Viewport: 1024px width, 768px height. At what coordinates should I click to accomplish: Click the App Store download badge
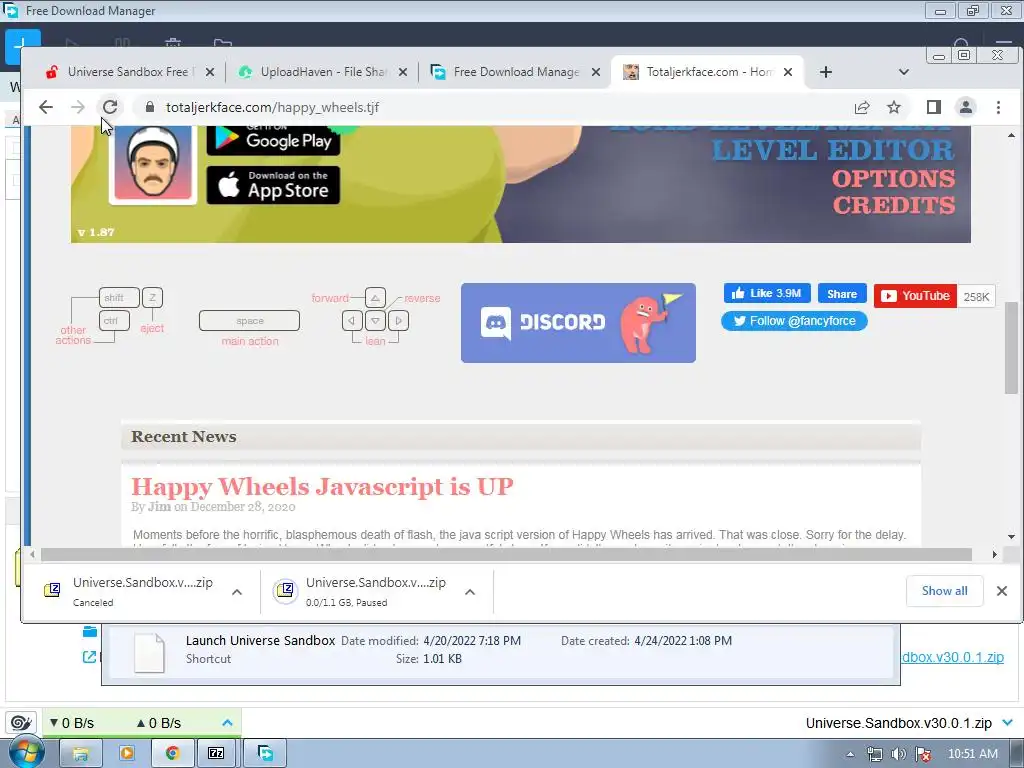(x=273, y=185)
